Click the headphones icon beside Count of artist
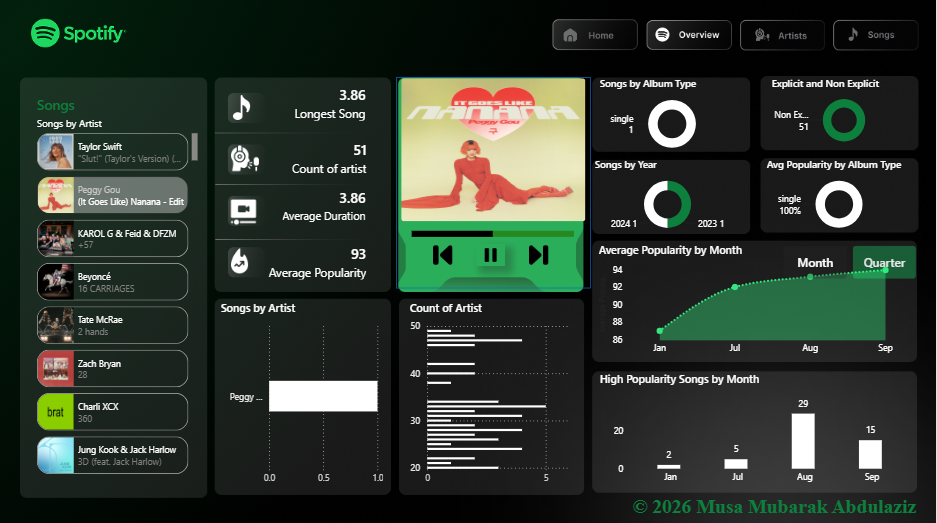The image size is (937, 523). click(x=244, y=159)
